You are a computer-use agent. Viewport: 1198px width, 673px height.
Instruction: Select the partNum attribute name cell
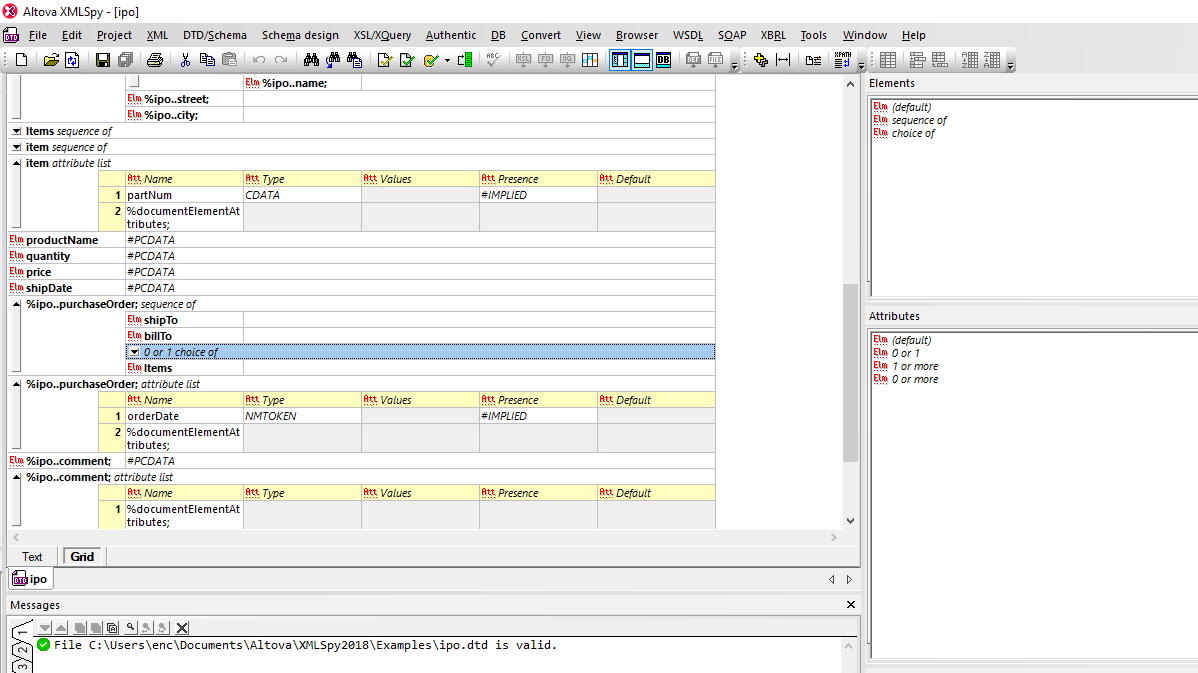(184, 195)
